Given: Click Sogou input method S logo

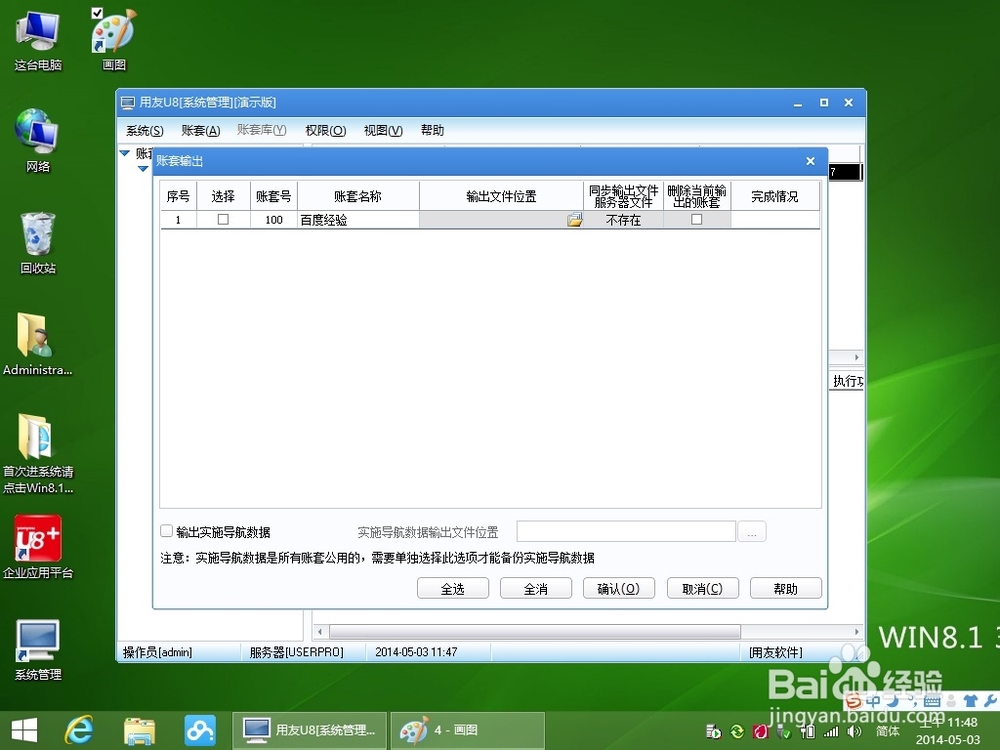Looking at the screenshot, I should click(x=853, y=702).
